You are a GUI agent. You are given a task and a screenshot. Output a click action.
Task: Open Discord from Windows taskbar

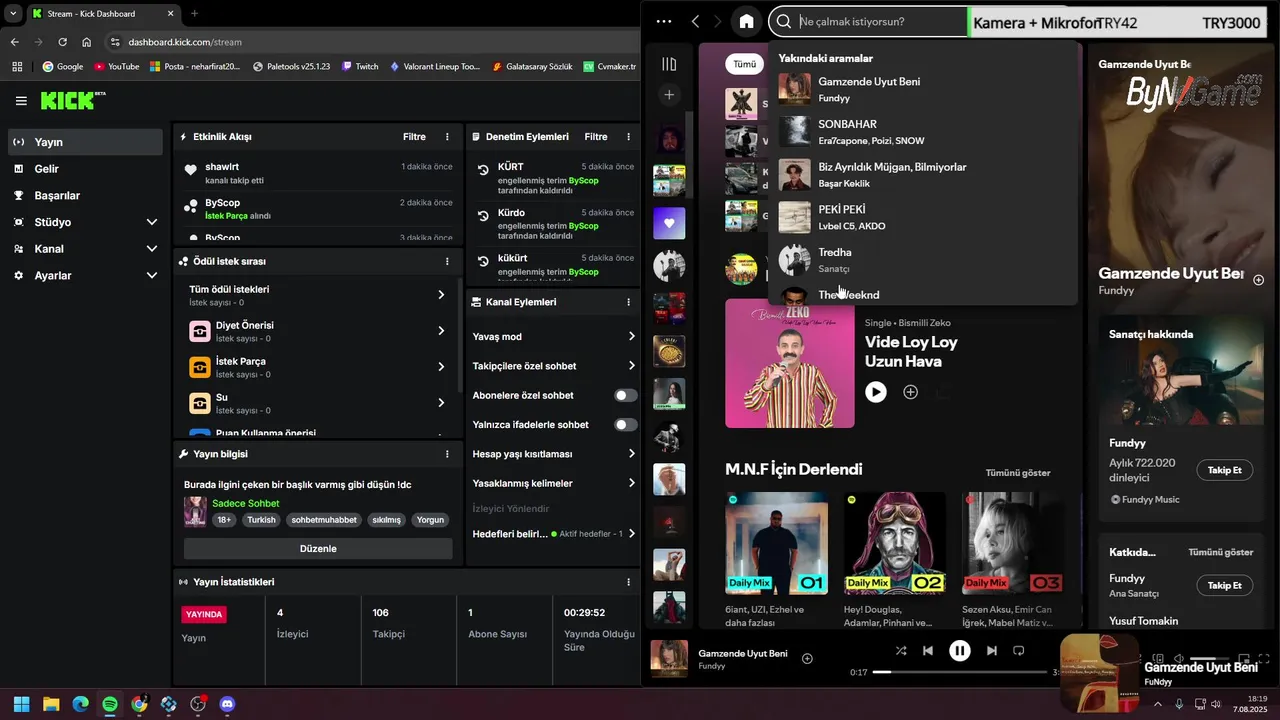click(x=227, y=704)
